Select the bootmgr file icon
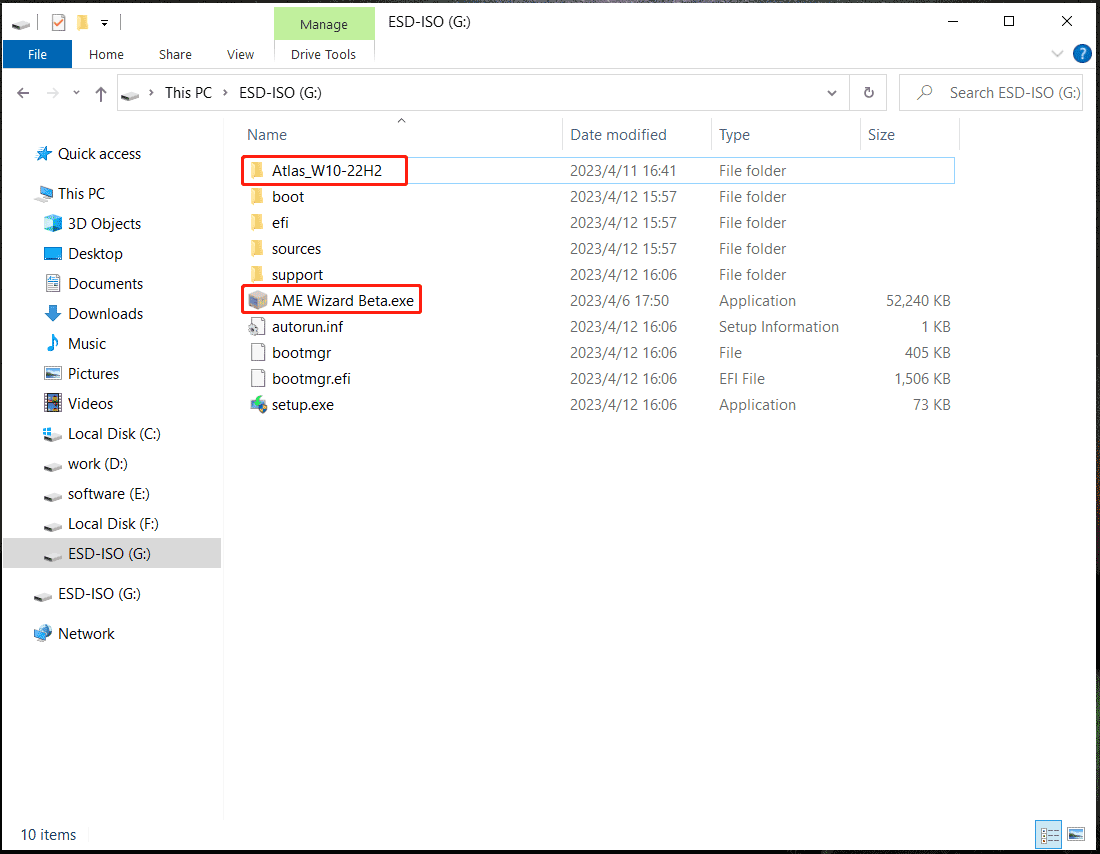This screenshot has width=1100, height=854. point(257,352)
